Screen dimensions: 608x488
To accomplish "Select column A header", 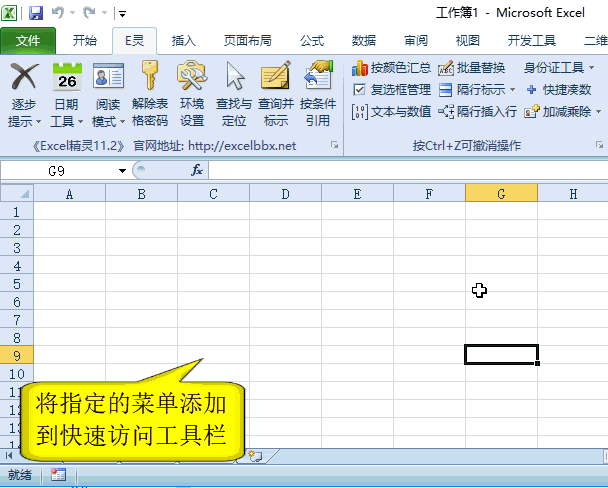I will pos(69,193).
